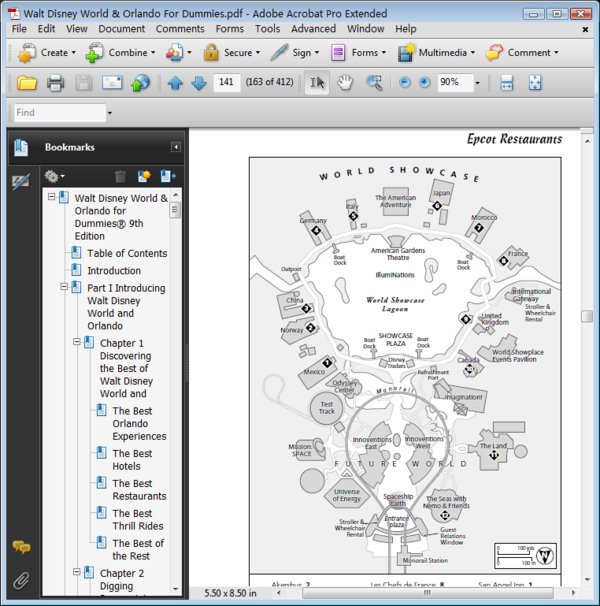This screenshot has width=600, height=606.
Task: Toggle the Signatures panel icon
Action: tap(21, 181)
